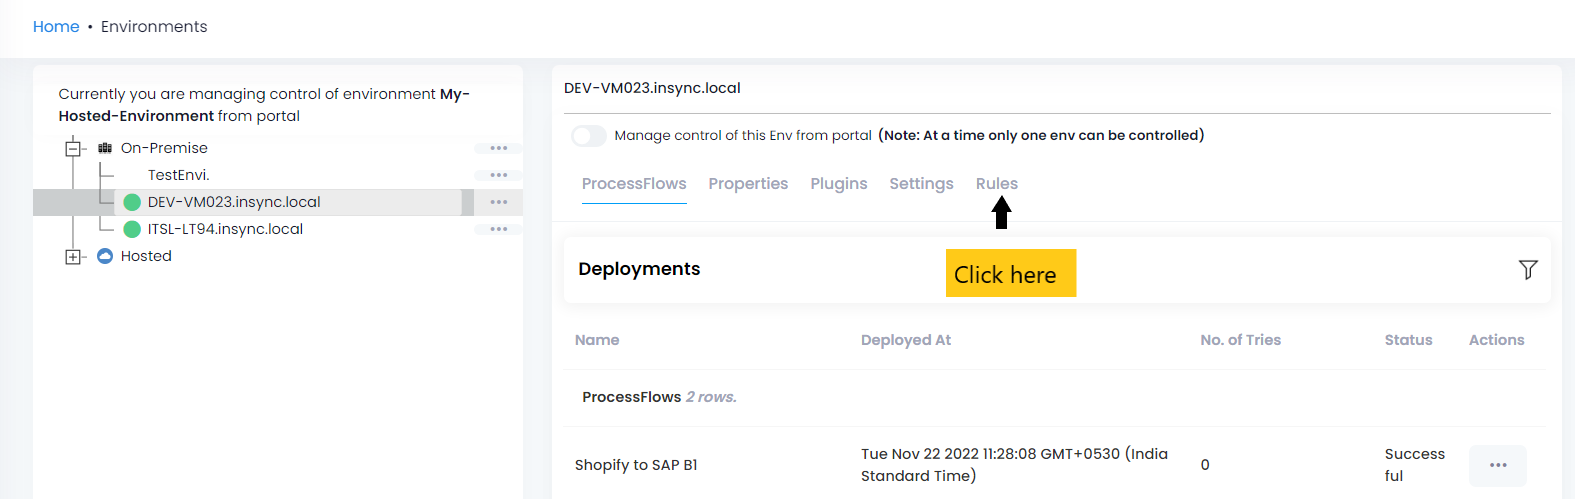Open options menu for On-Premise node

click(498, 148)
